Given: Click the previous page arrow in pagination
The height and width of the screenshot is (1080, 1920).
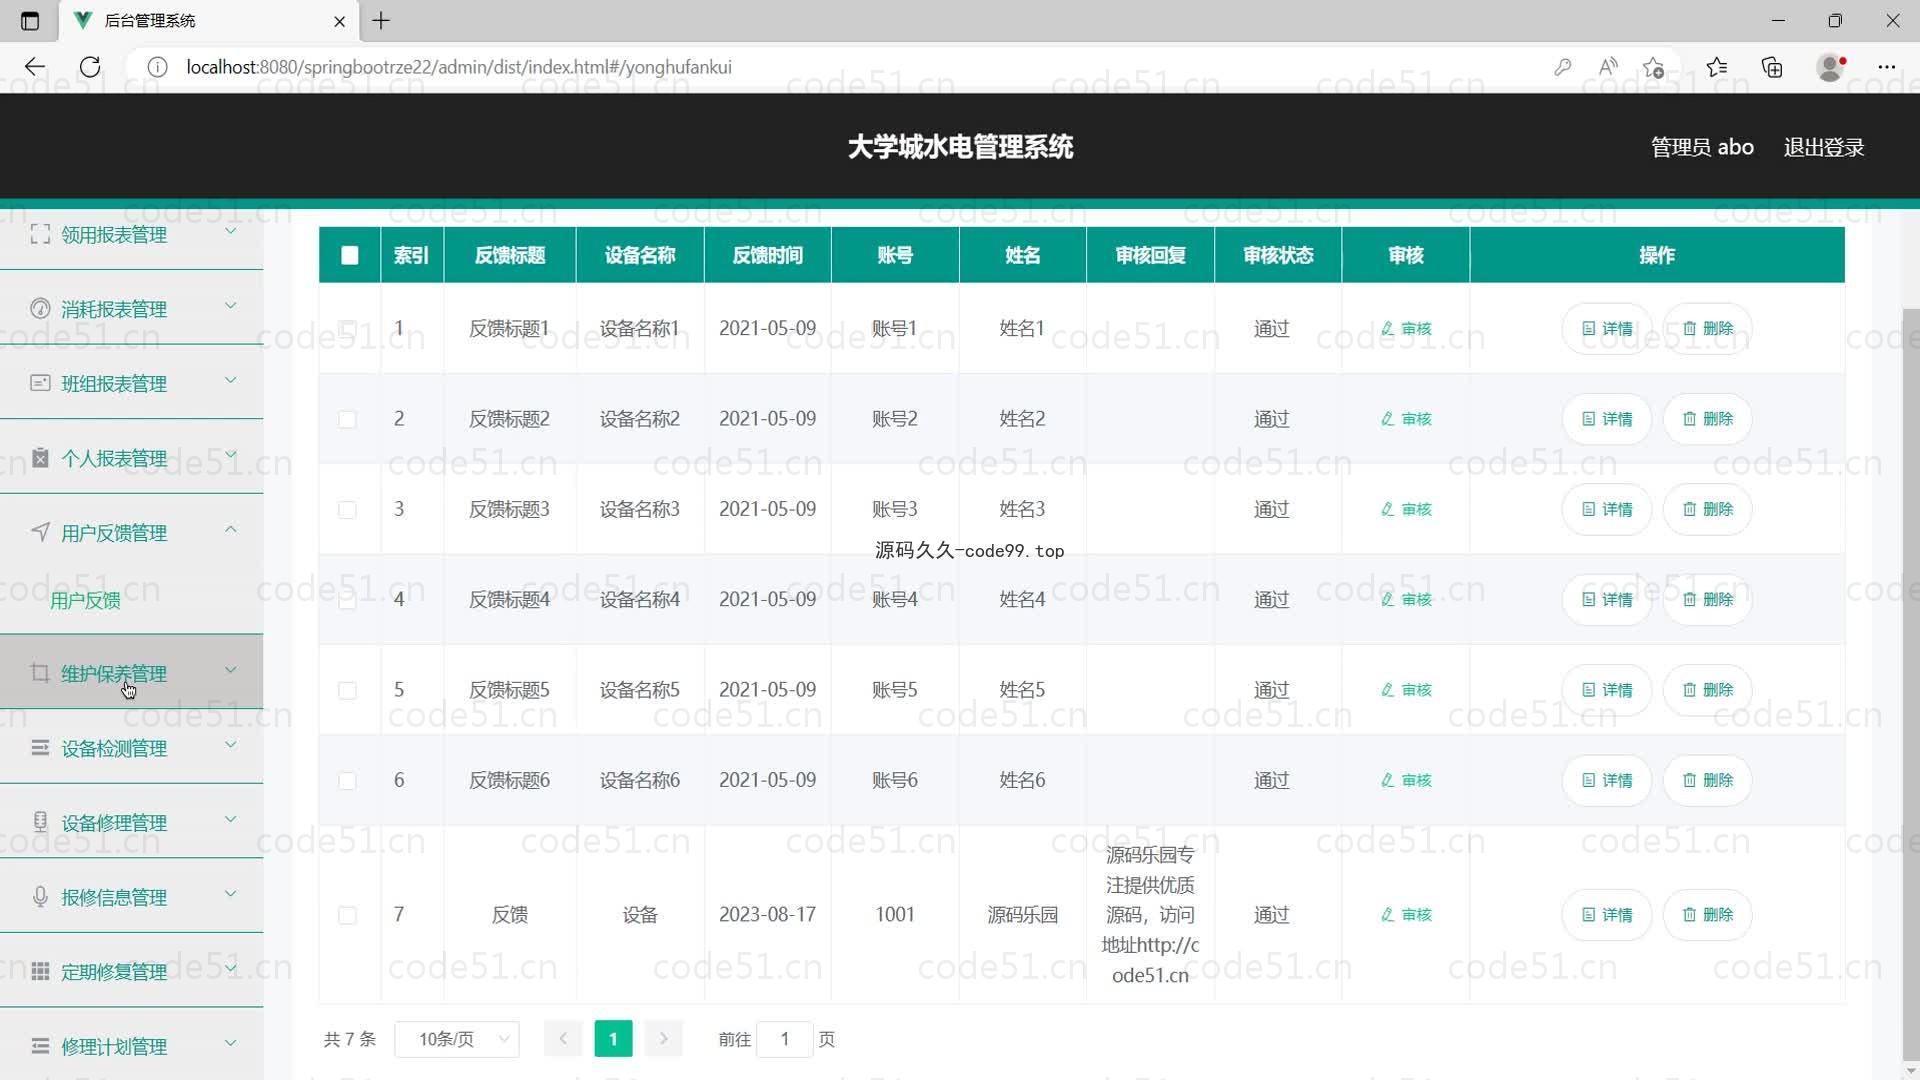Looking at the screenshot, I should point(563,1039).
